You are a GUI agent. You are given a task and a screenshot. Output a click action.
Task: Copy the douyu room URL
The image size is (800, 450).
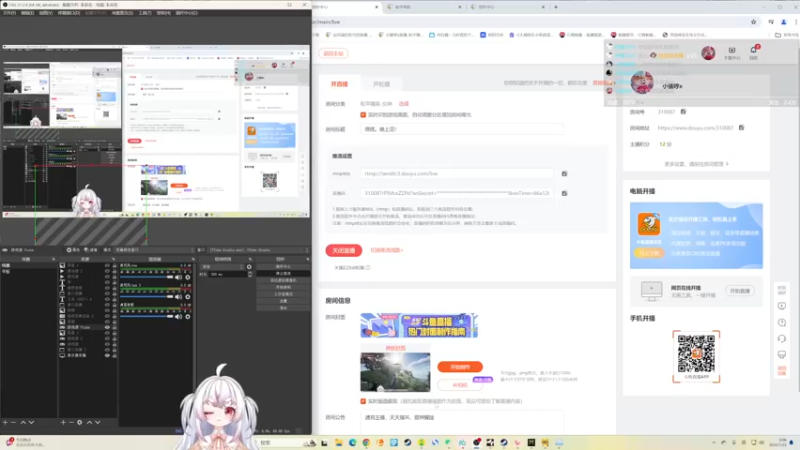point(741,128)
